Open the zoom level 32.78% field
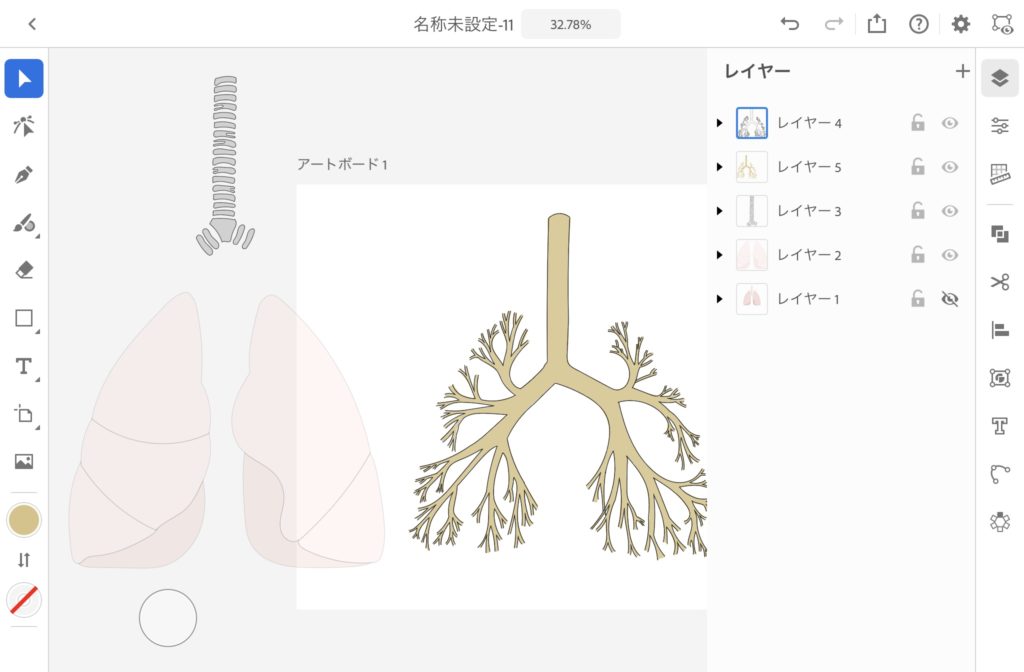 [571, 25]
